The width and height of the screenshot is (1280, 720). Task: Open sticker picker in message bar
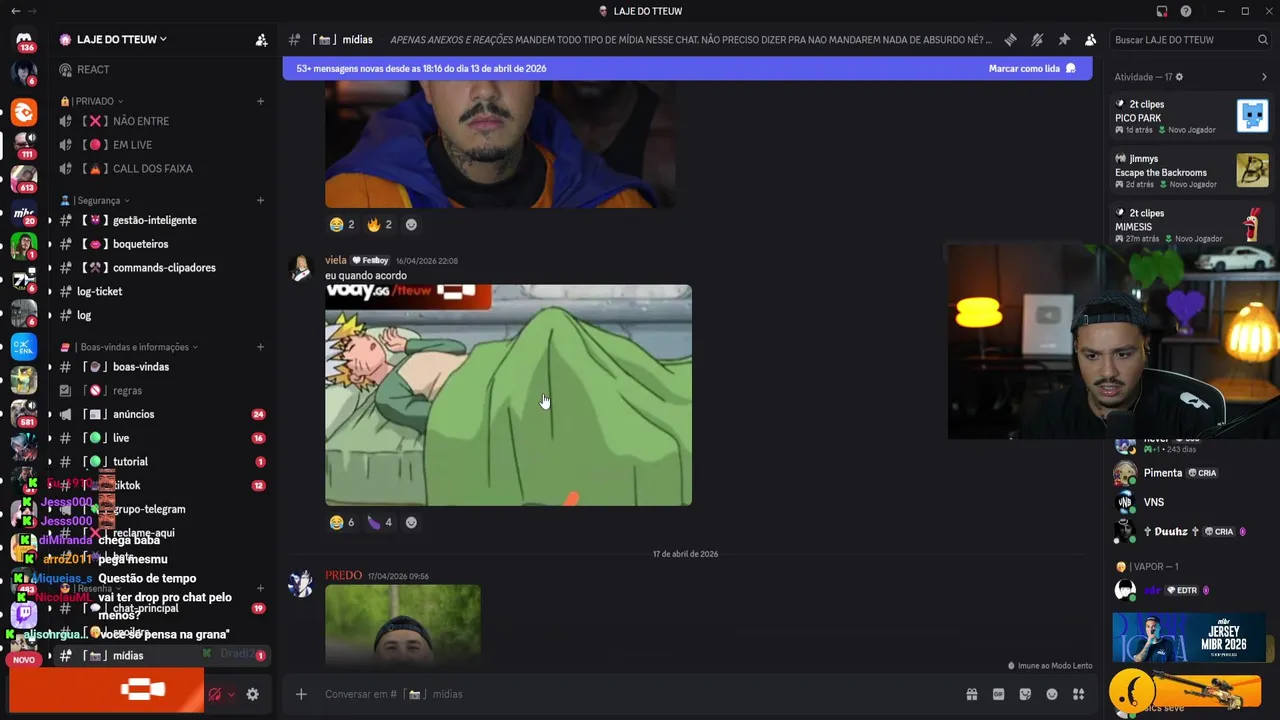coord(1025,694)
